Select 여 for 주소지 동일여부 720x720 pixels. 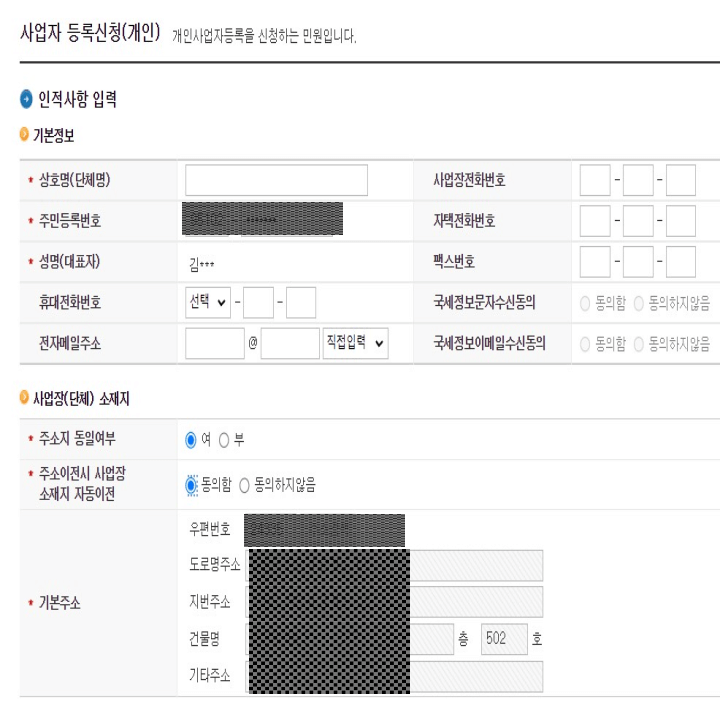coord(191,440)
